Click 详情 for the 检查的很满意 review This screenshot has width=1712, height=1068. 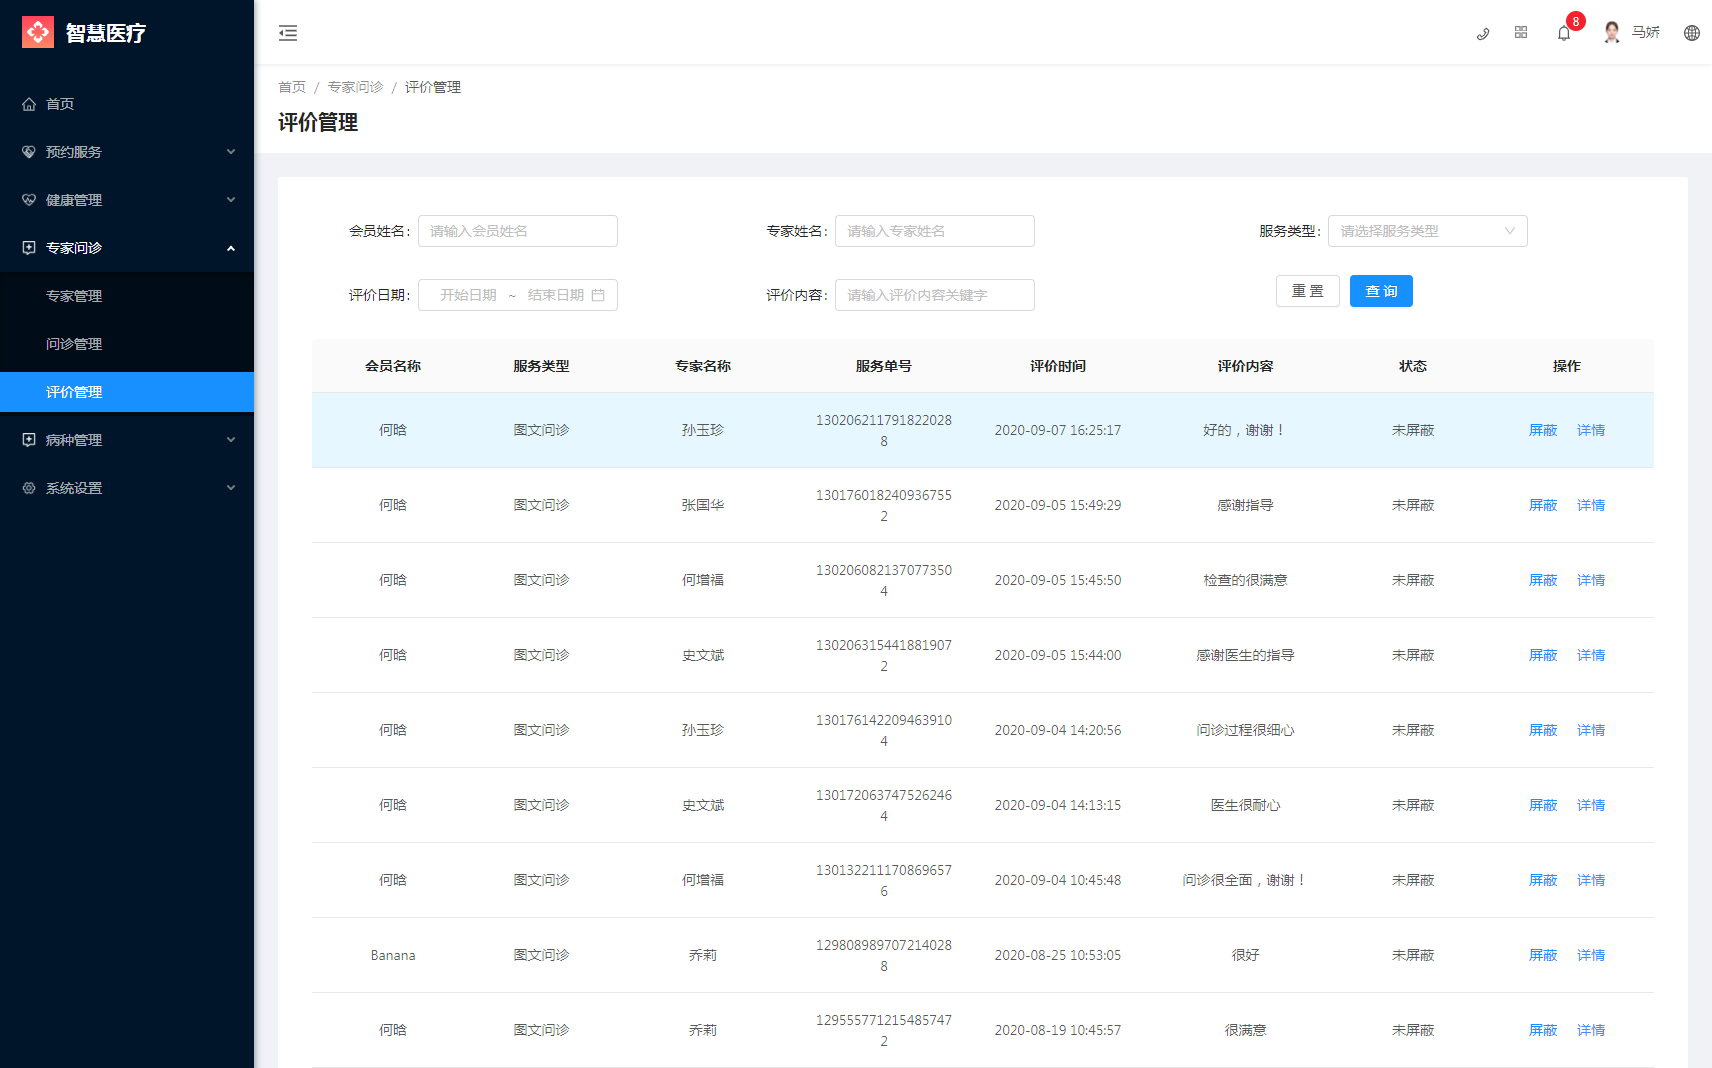click(x=1591, y=580)
